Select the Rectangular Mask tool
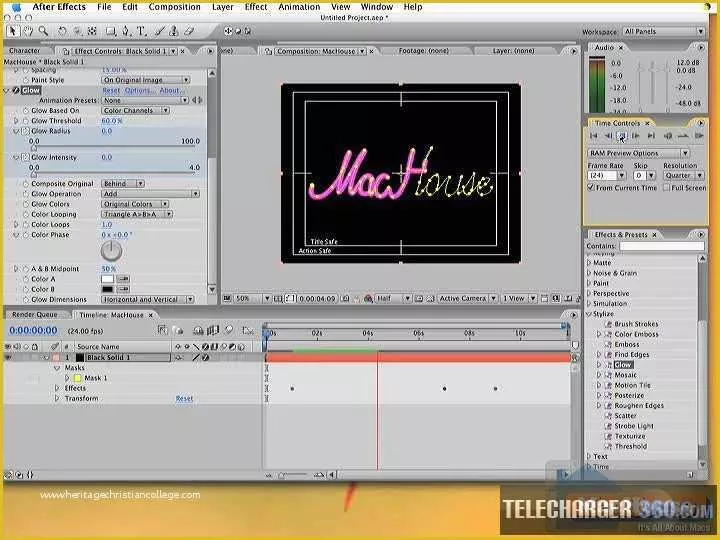This screenshot has width=720, height=540. [110, 31]
